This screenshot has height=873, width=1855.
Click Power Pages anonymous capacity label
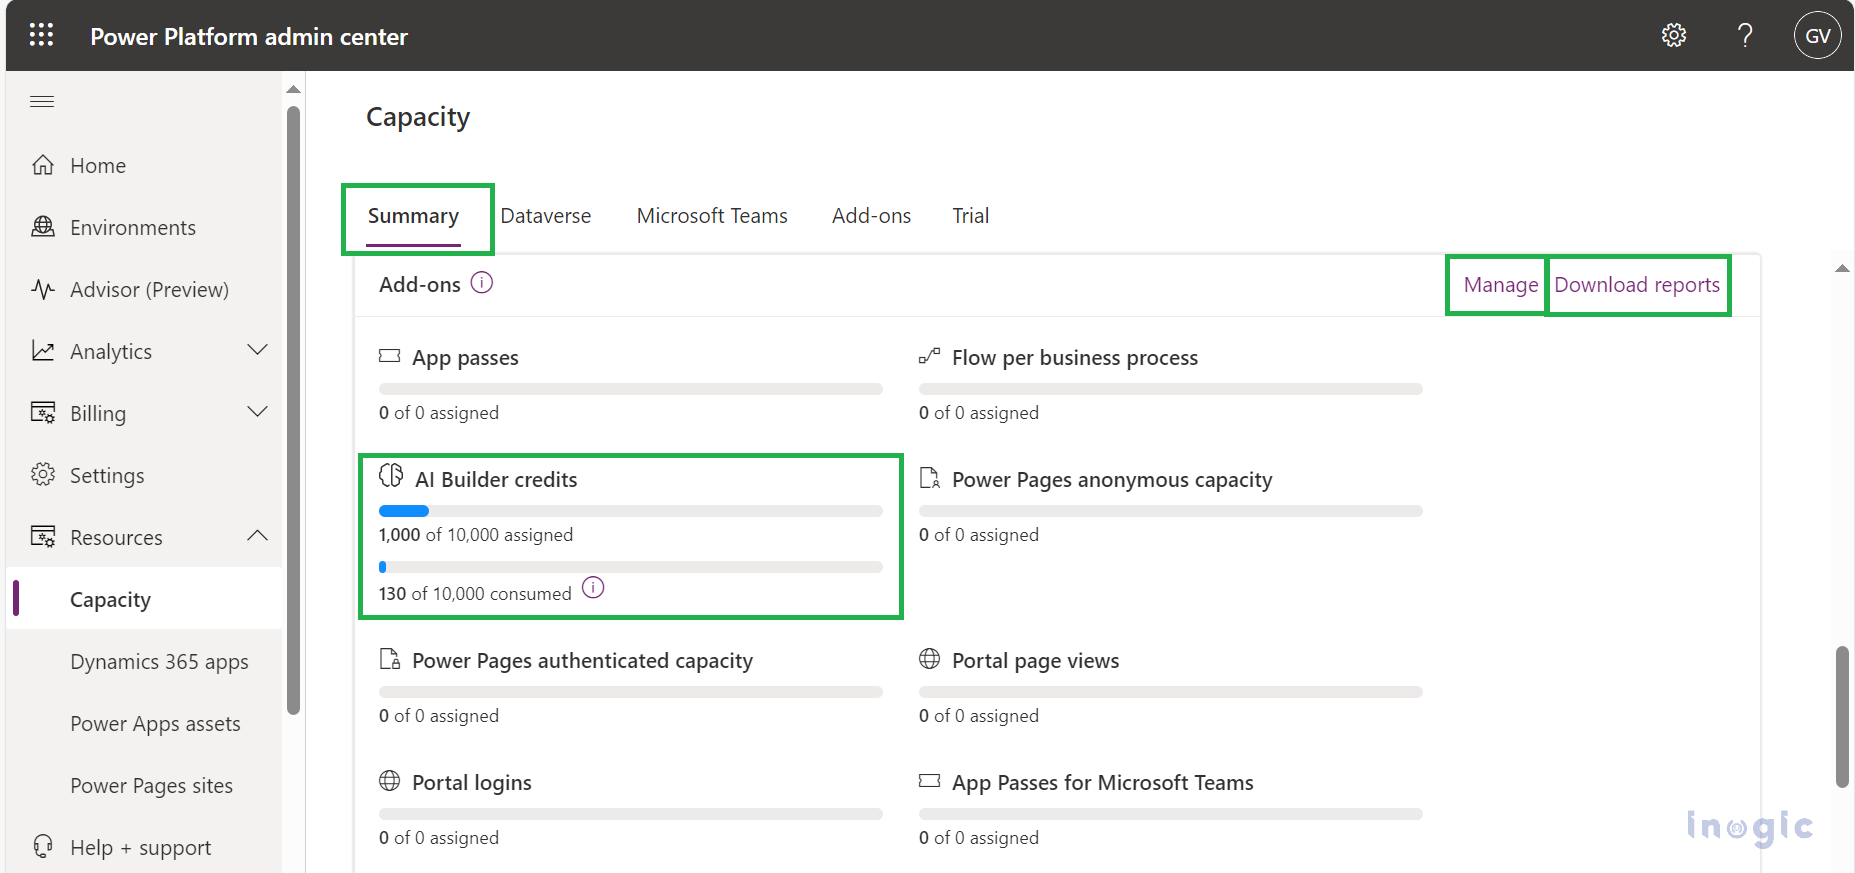(1112, 480)
